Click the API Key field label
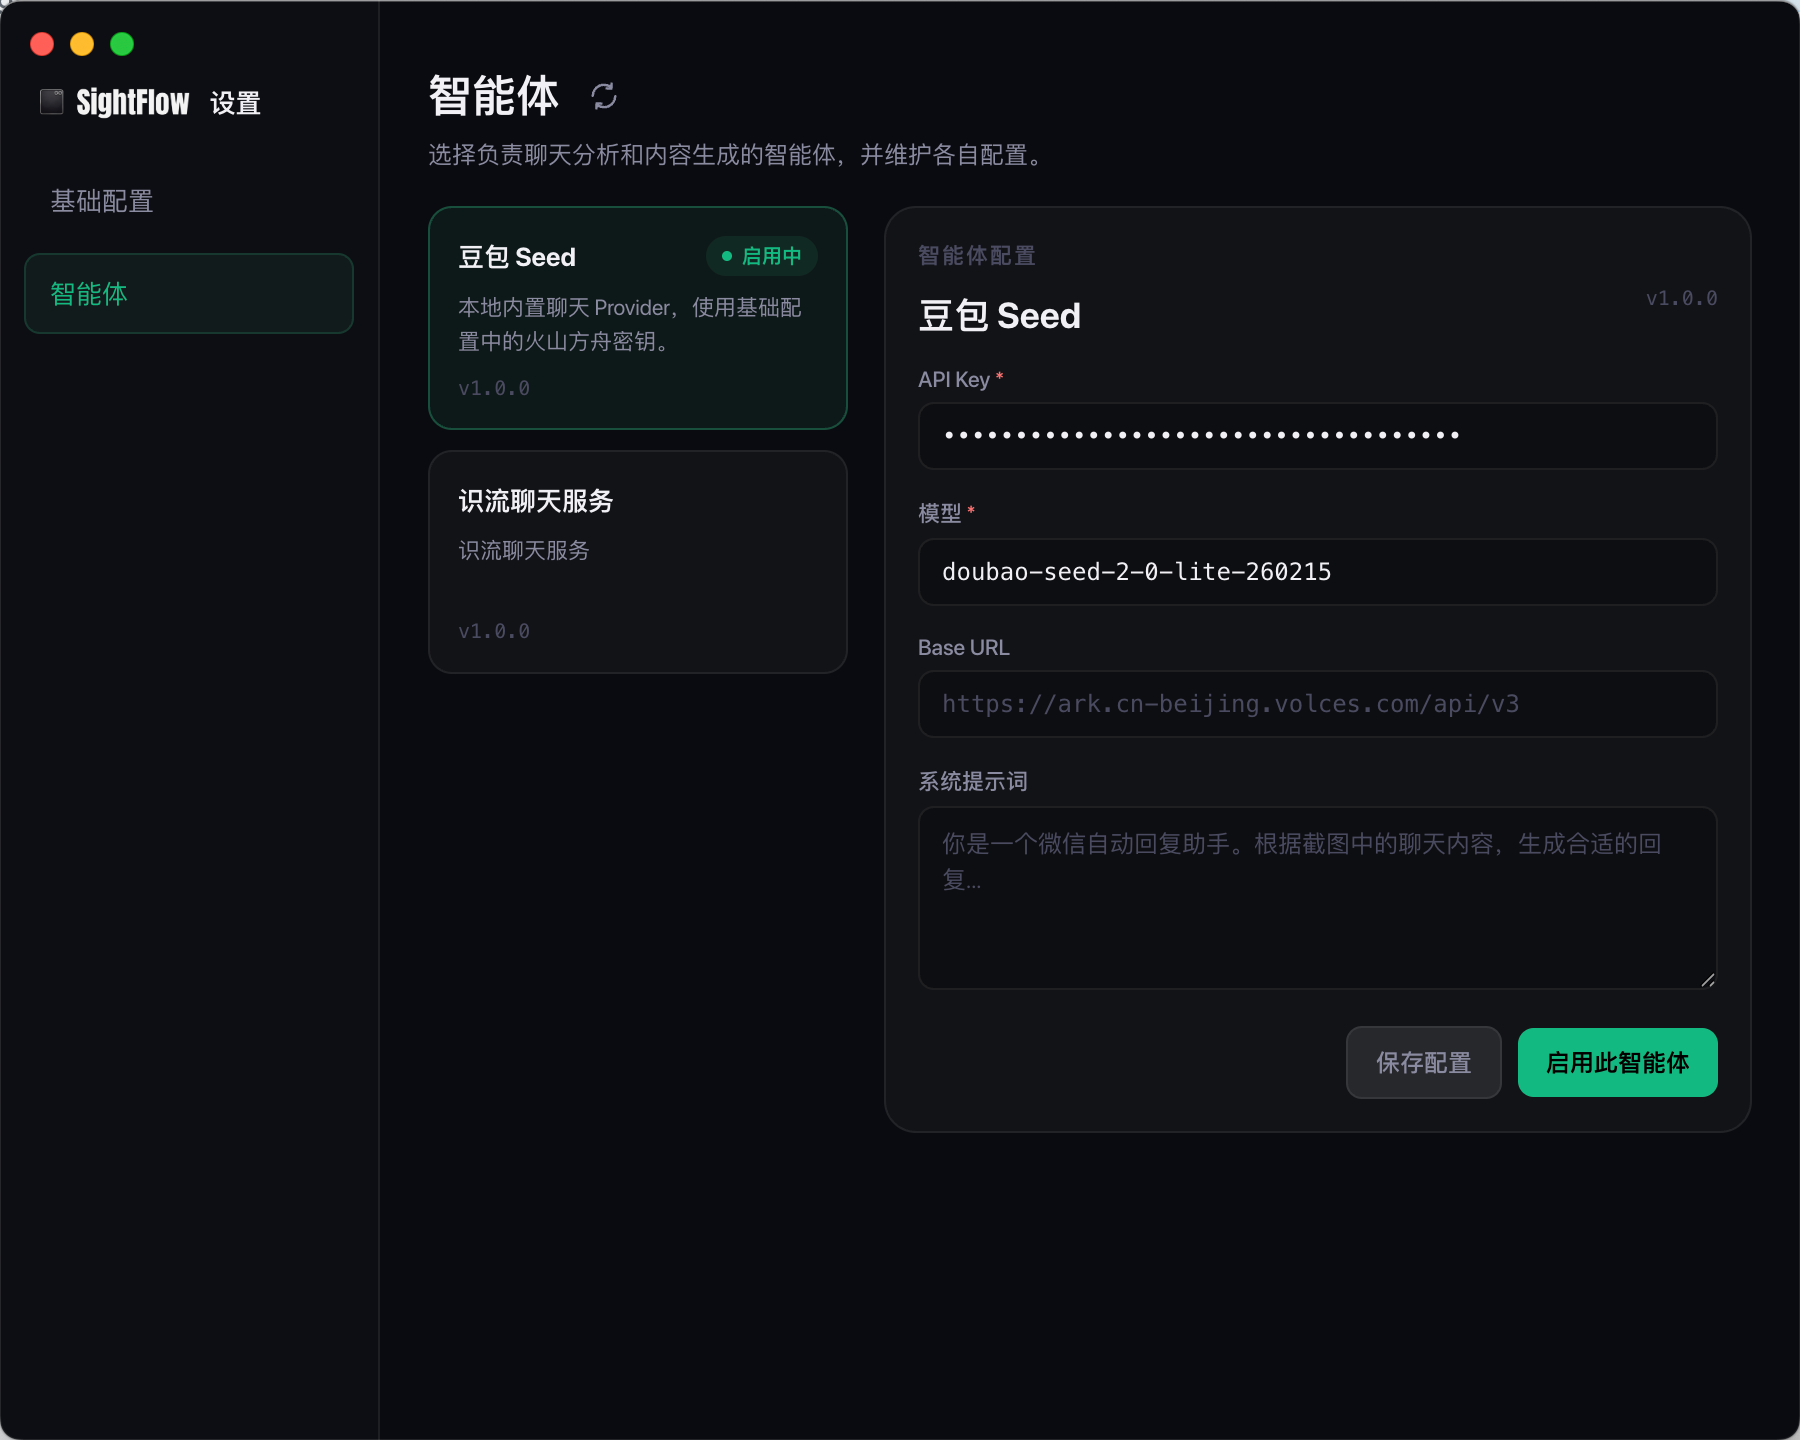 [x=954, y=380]
